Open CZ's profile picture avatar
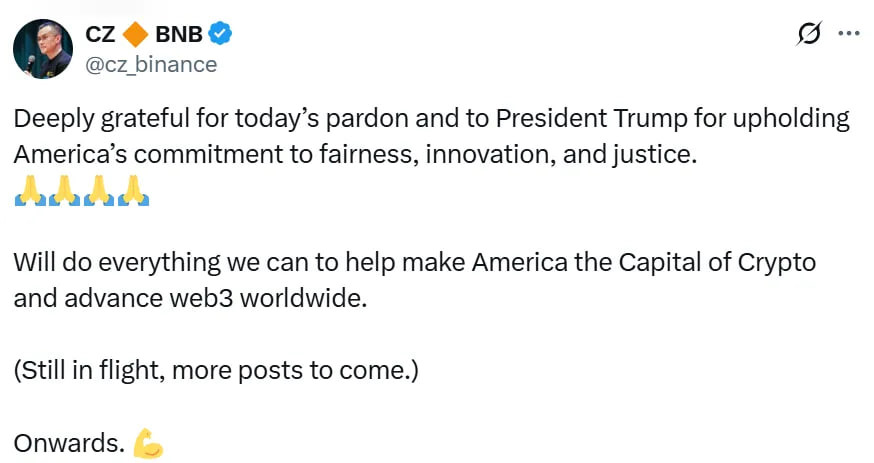Viewport: 874px width, 463px height. [43, 49]
